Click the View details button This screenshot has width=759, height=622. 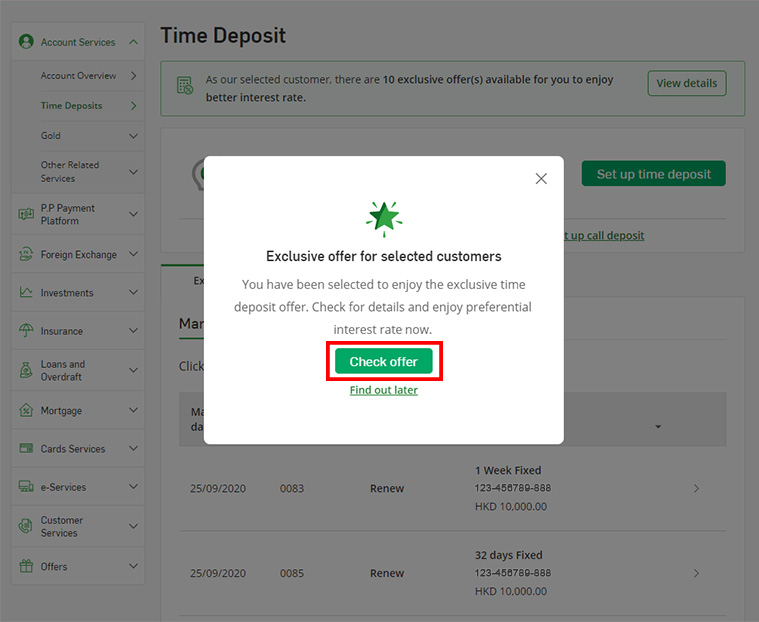(x=686, y=83)
